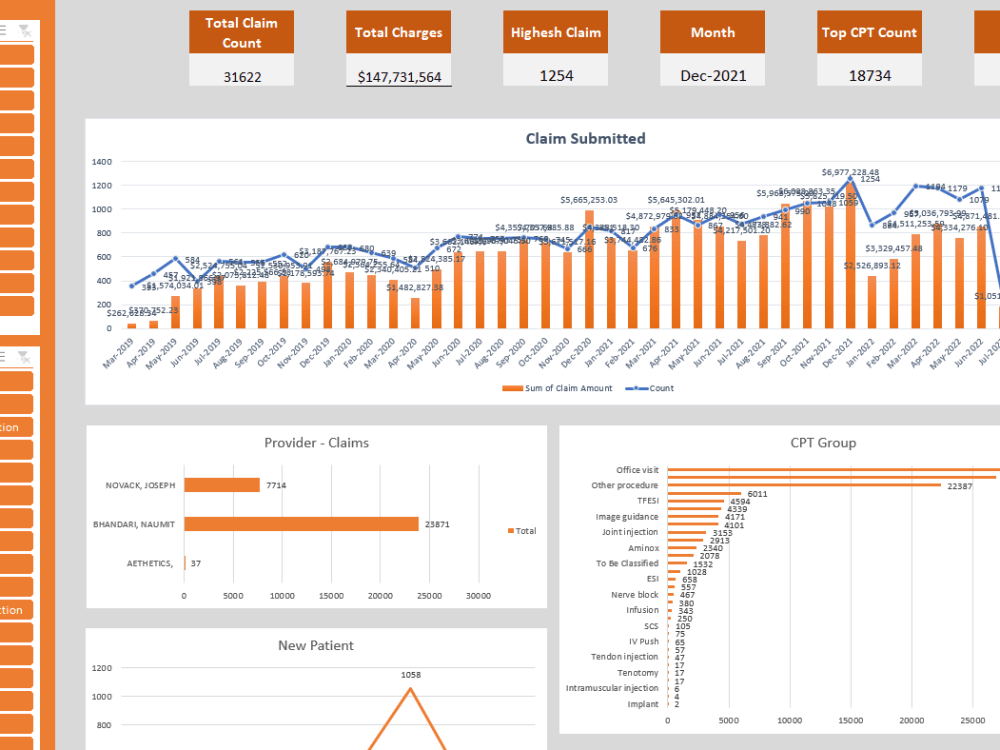Click the NOVACK, JOSEPH bar

(222, 485)
